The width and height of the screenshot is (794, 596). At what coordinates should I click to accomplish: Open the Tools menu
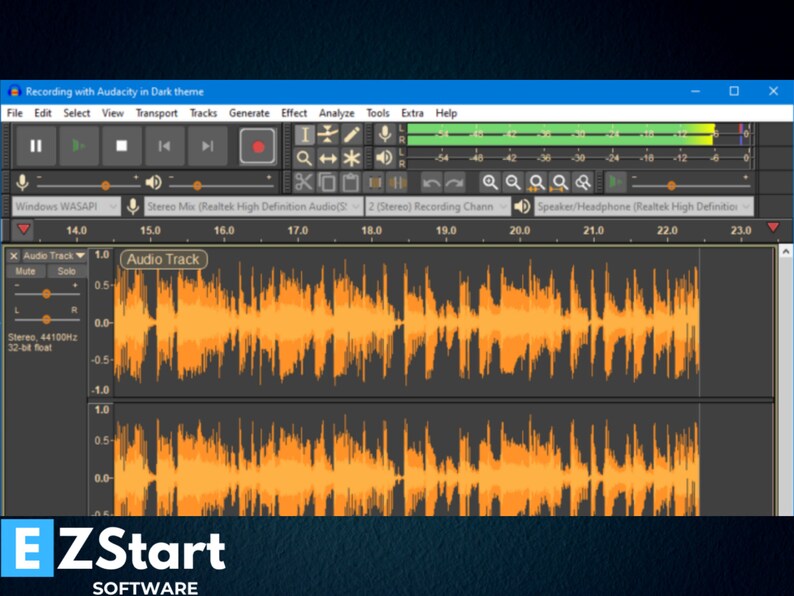[378, 113]
